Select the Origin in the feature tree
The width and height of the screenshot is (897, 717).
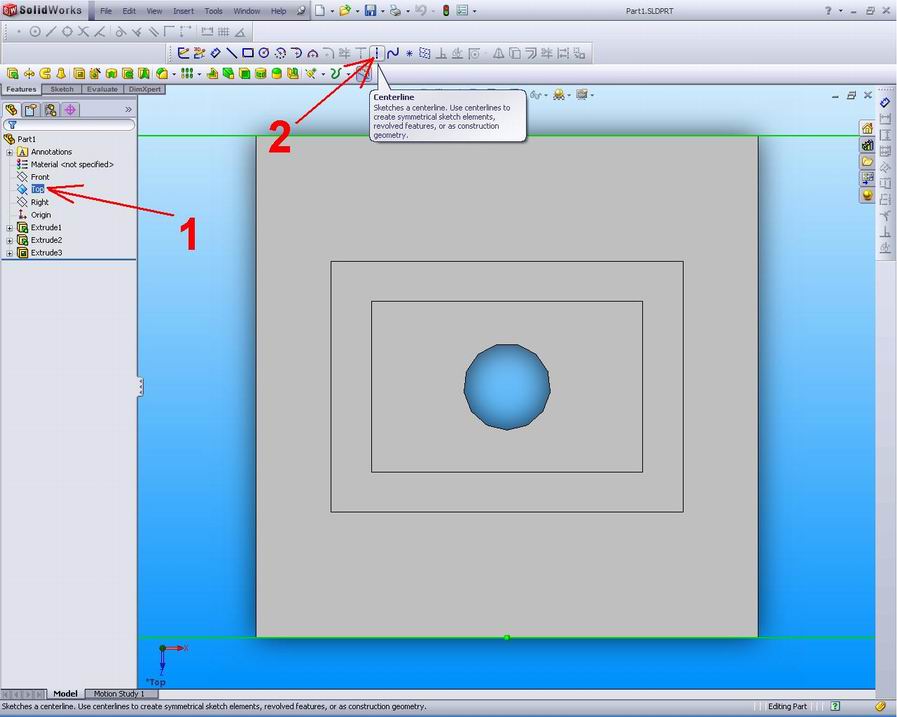(x=42, y=214)
